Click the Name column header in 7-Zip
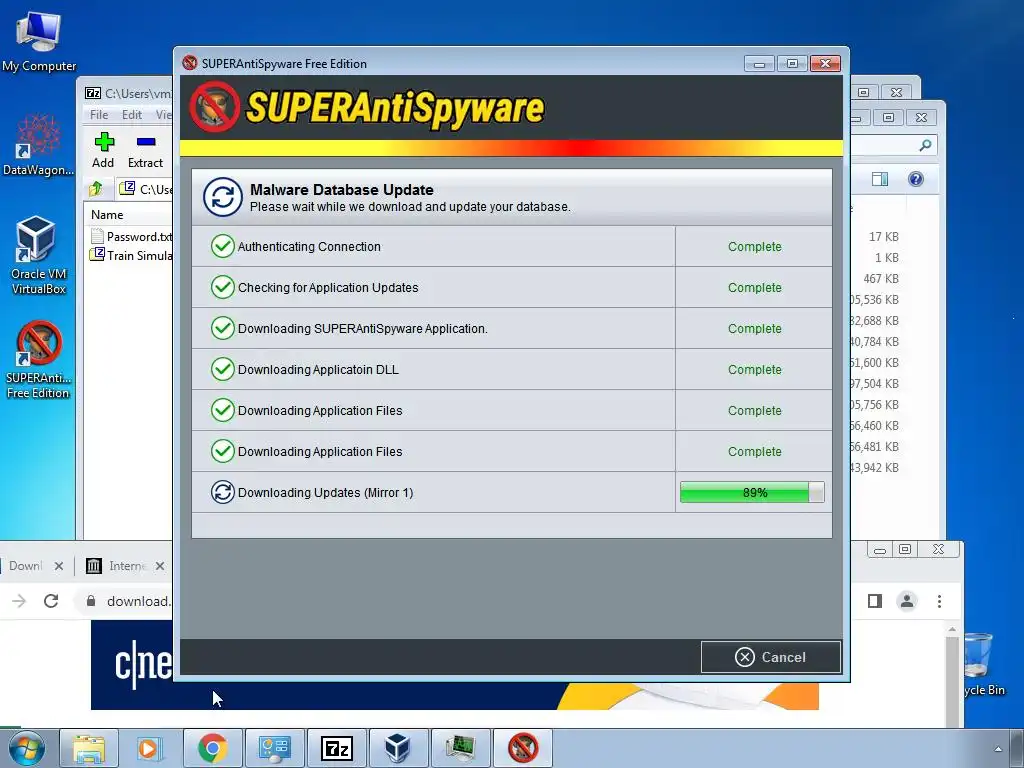Screen dimensions: 1024x768 click(107, 214)
